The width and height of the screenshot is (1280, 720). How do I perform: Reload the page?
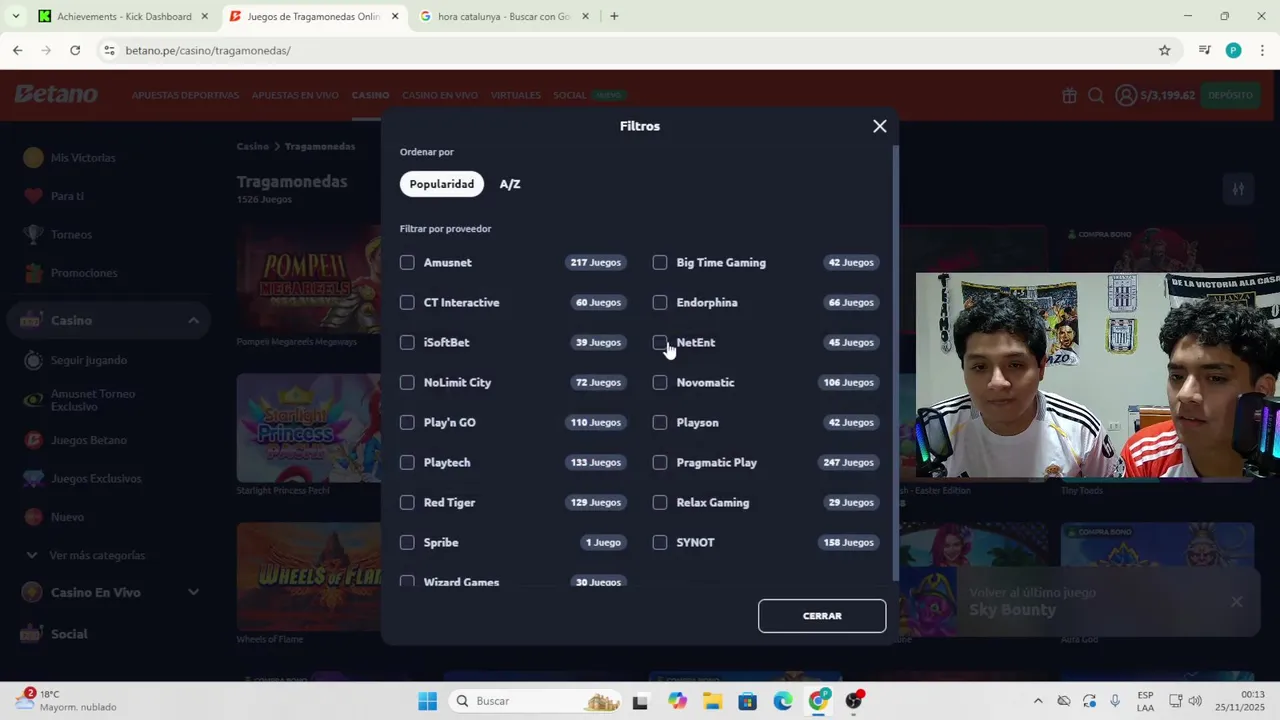[75, 50]
